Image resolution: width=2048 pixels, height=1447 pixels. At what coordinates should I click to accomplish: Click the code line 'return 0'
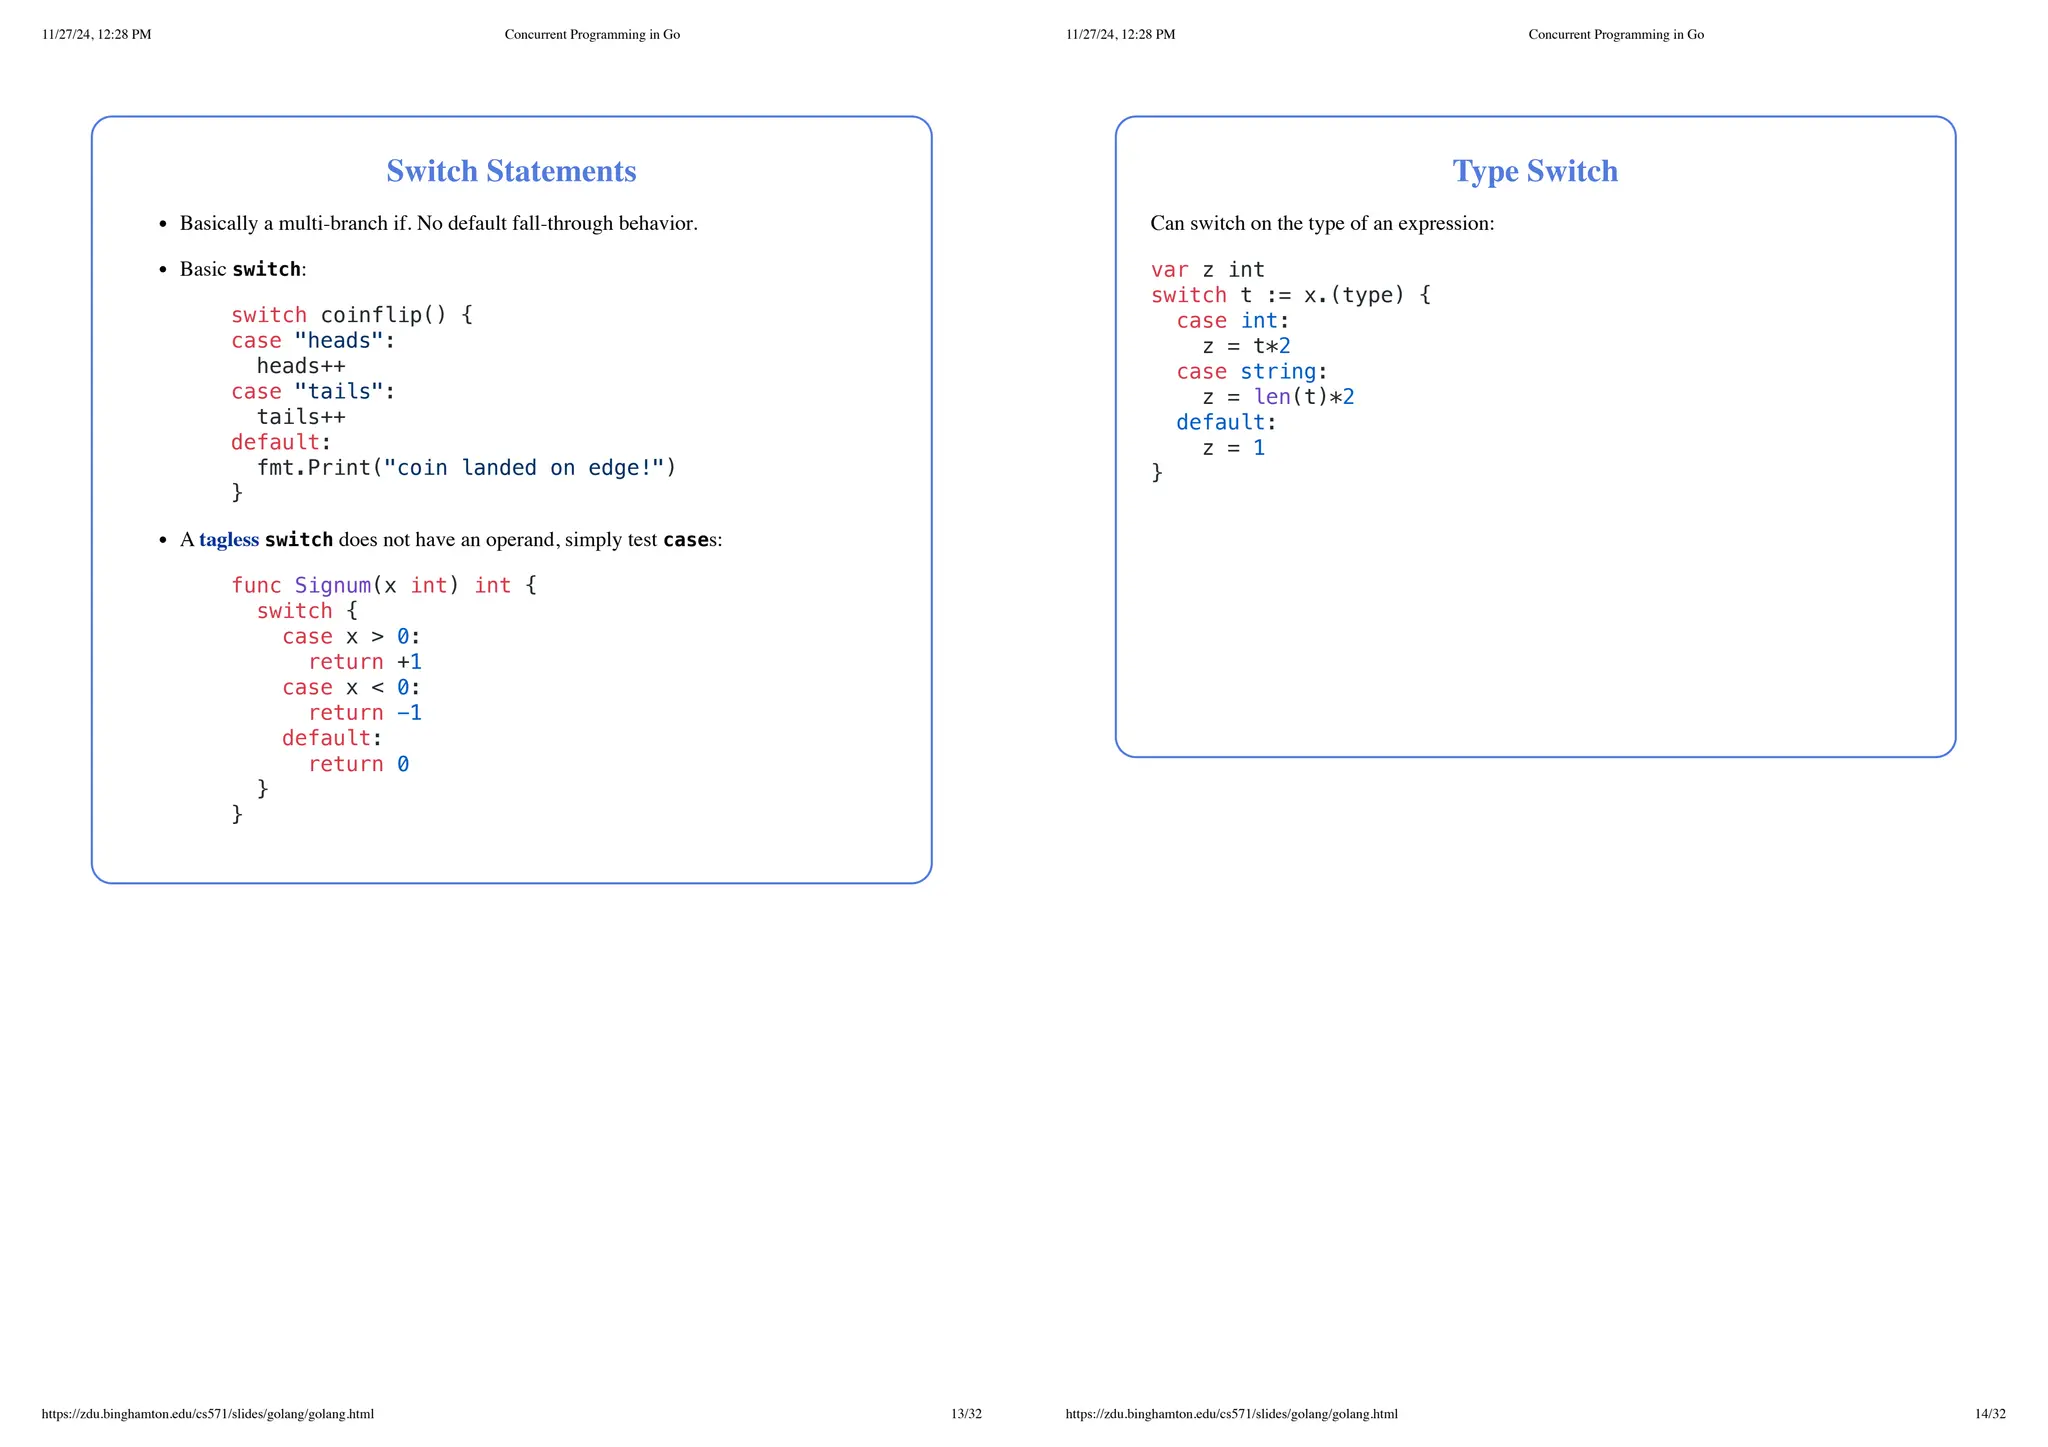click(359, 764)
